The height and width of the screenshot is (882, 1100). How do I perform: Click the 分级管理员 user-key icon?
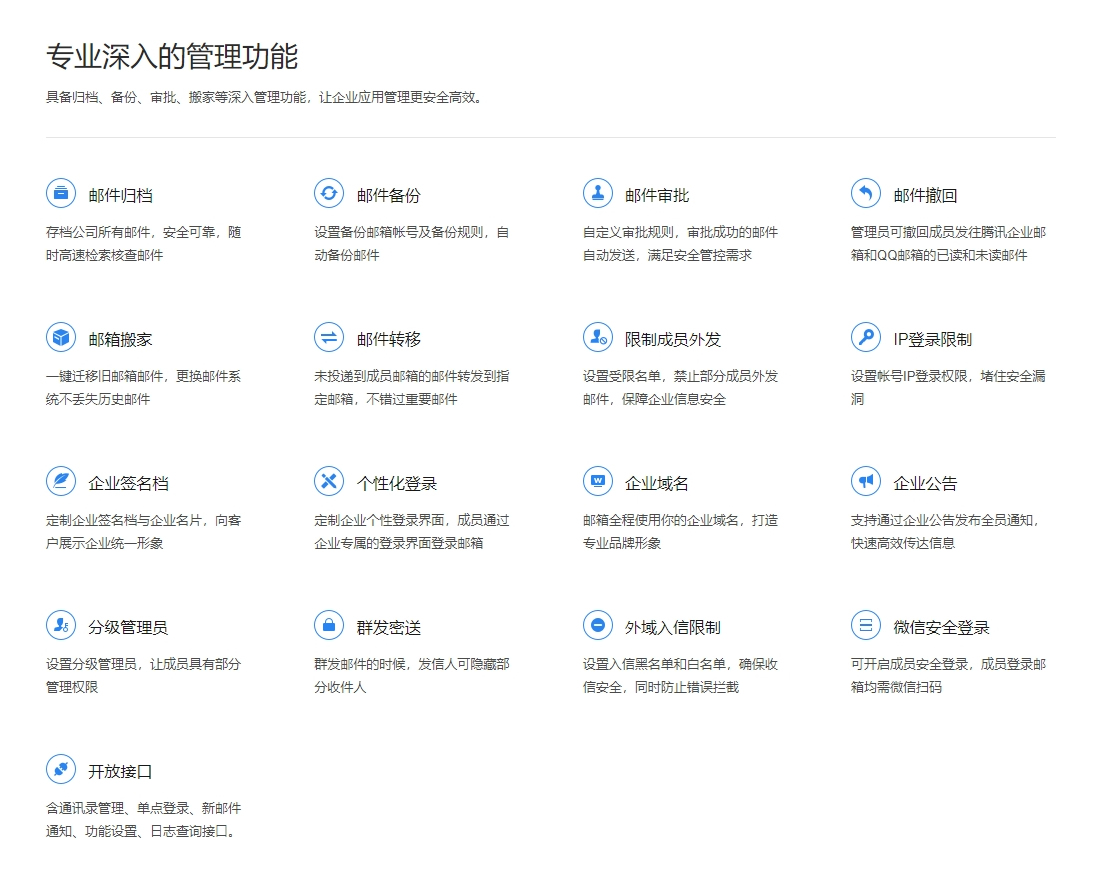(61, 625)
